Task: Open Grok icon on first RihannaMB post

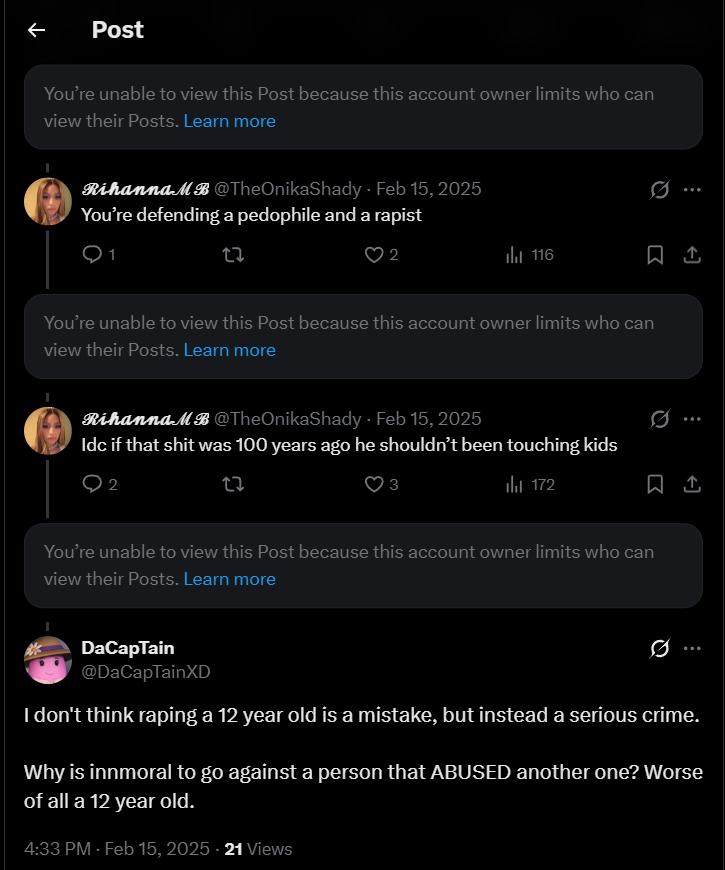Action: tap(660, 190)
